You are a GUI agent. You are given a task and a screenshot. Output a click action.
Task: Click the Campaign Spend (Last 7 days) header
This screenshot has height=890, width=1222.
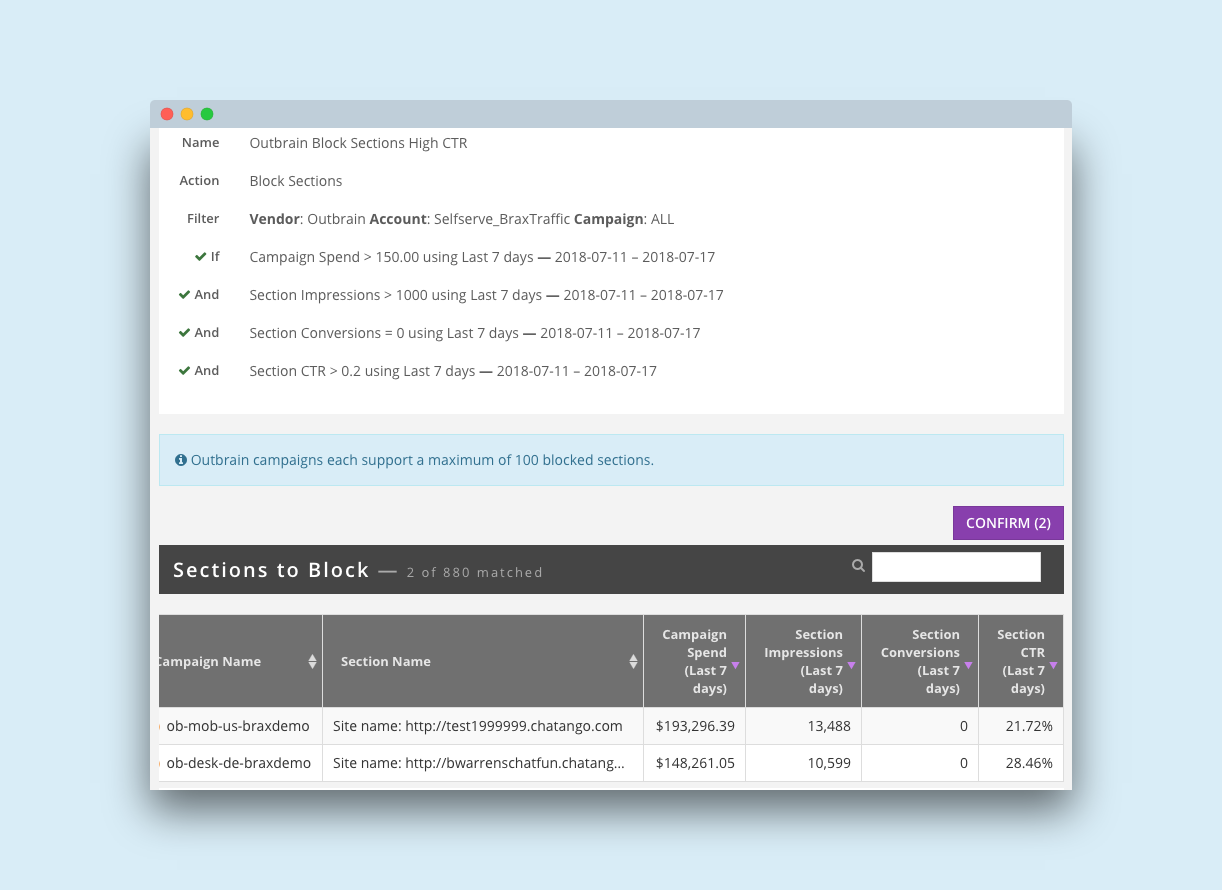coord(695,661)
